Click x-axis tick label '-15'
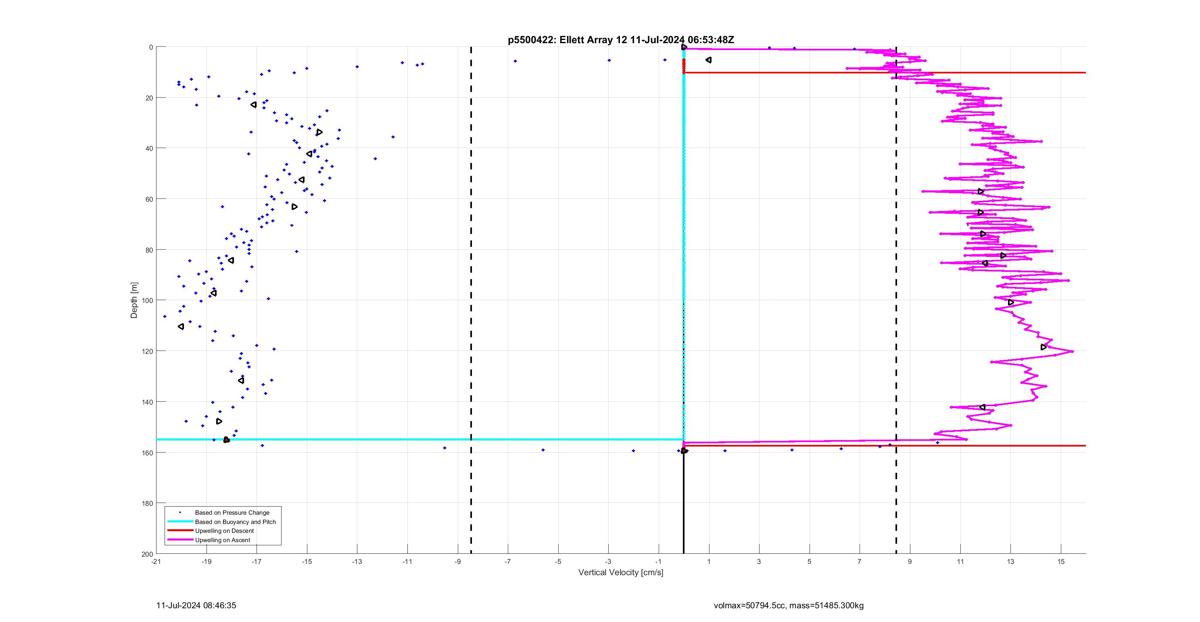The height and width of the screenshot is (622, 1200). tap(307, 562)
